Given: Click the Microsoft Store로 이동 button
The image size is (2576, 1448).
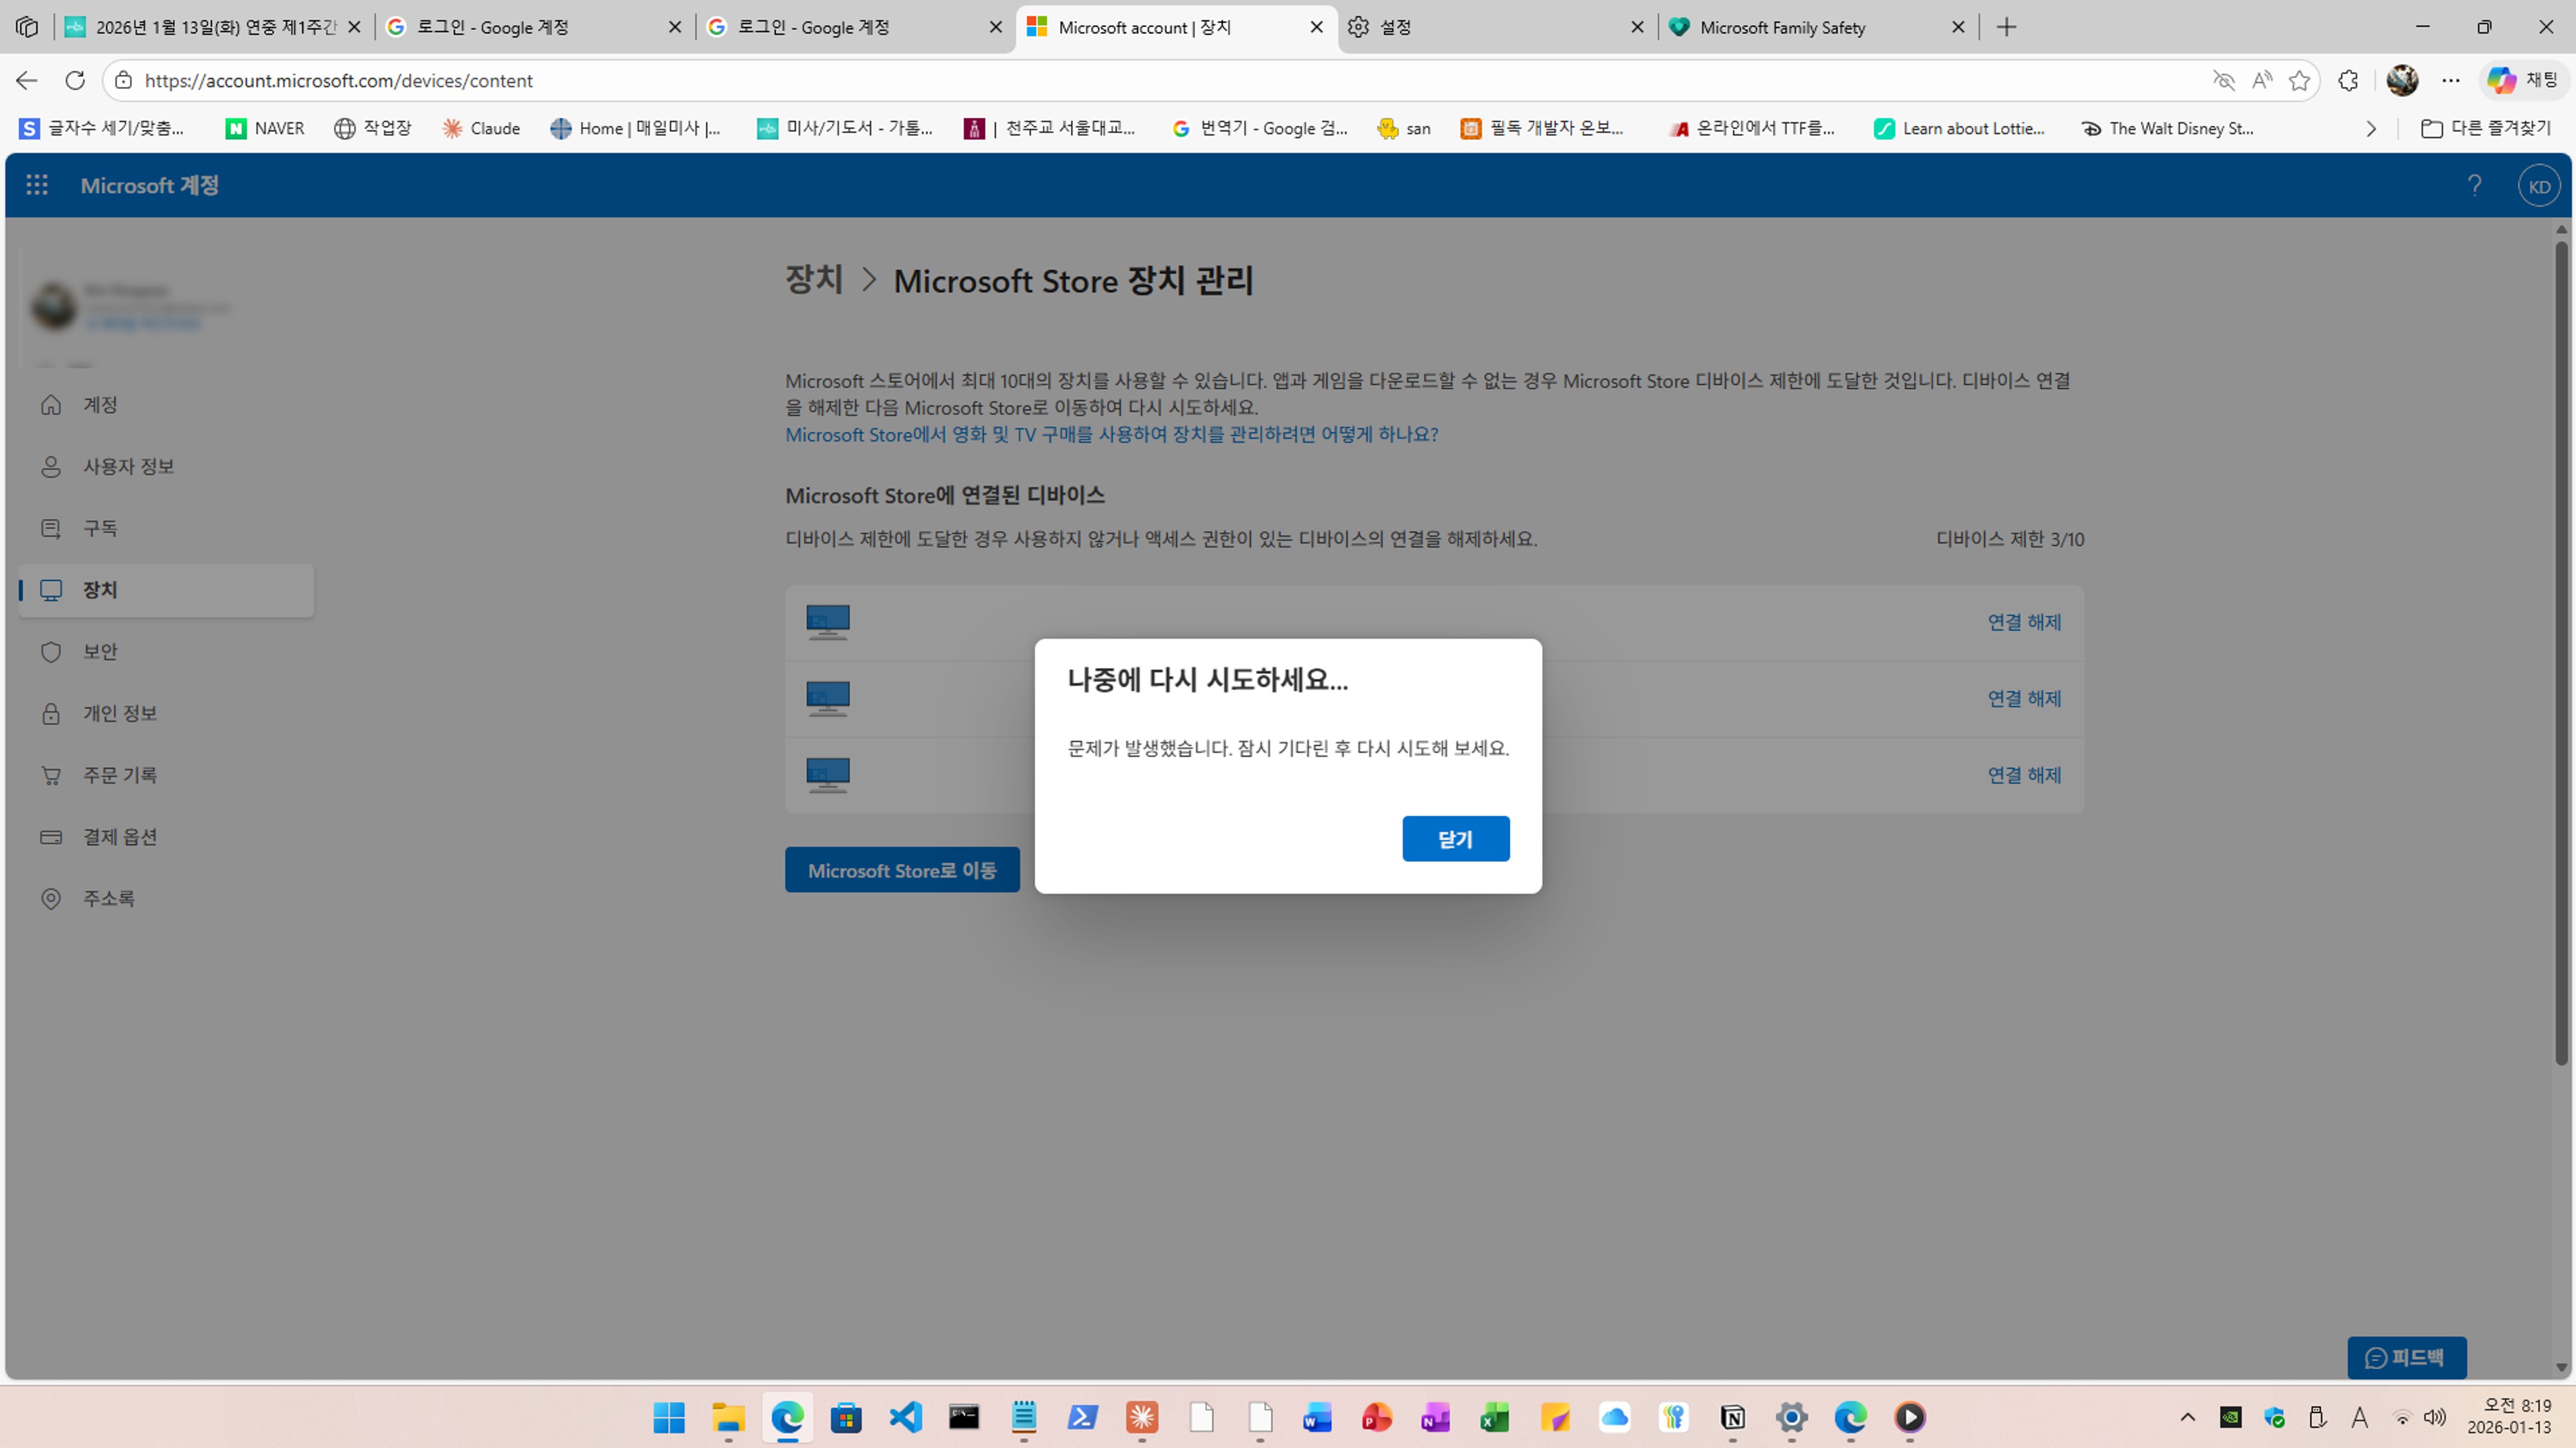Looking at the screenshot, I should click(902, 869).
